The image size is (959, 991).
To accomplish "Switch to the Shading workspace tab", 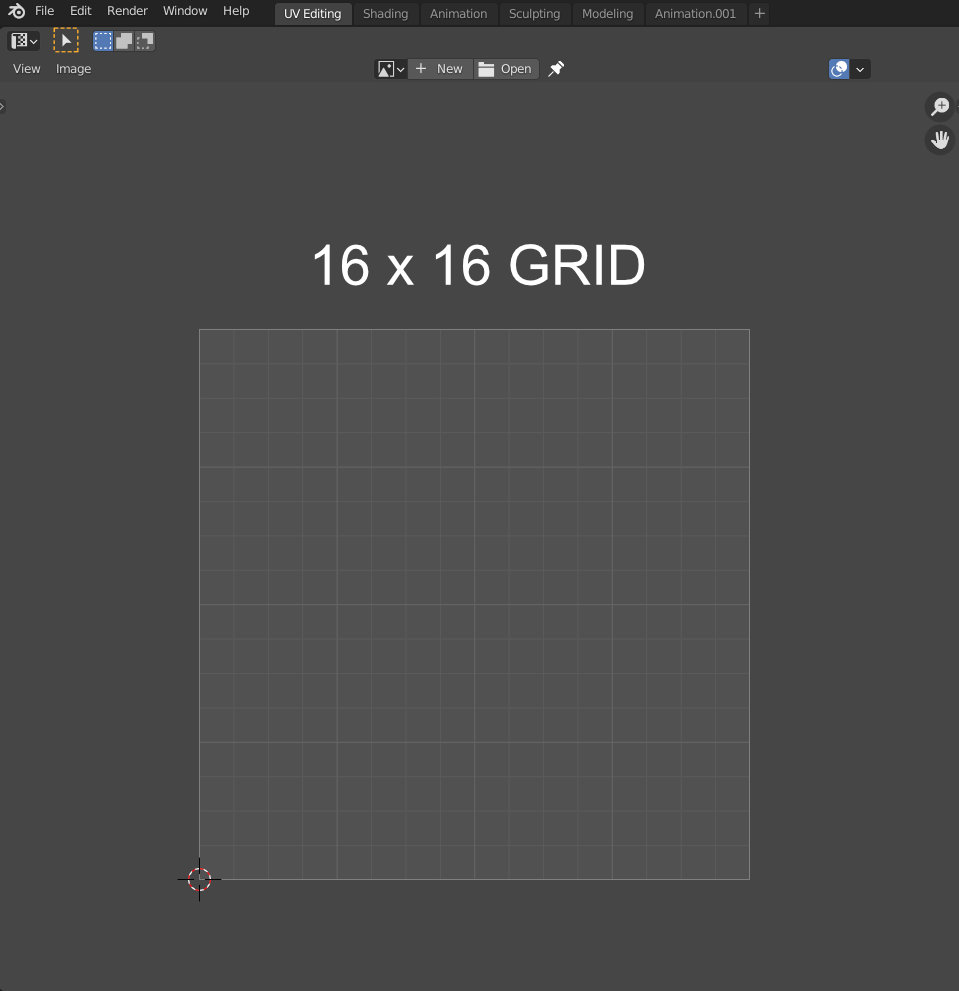I will pos(386,14).
